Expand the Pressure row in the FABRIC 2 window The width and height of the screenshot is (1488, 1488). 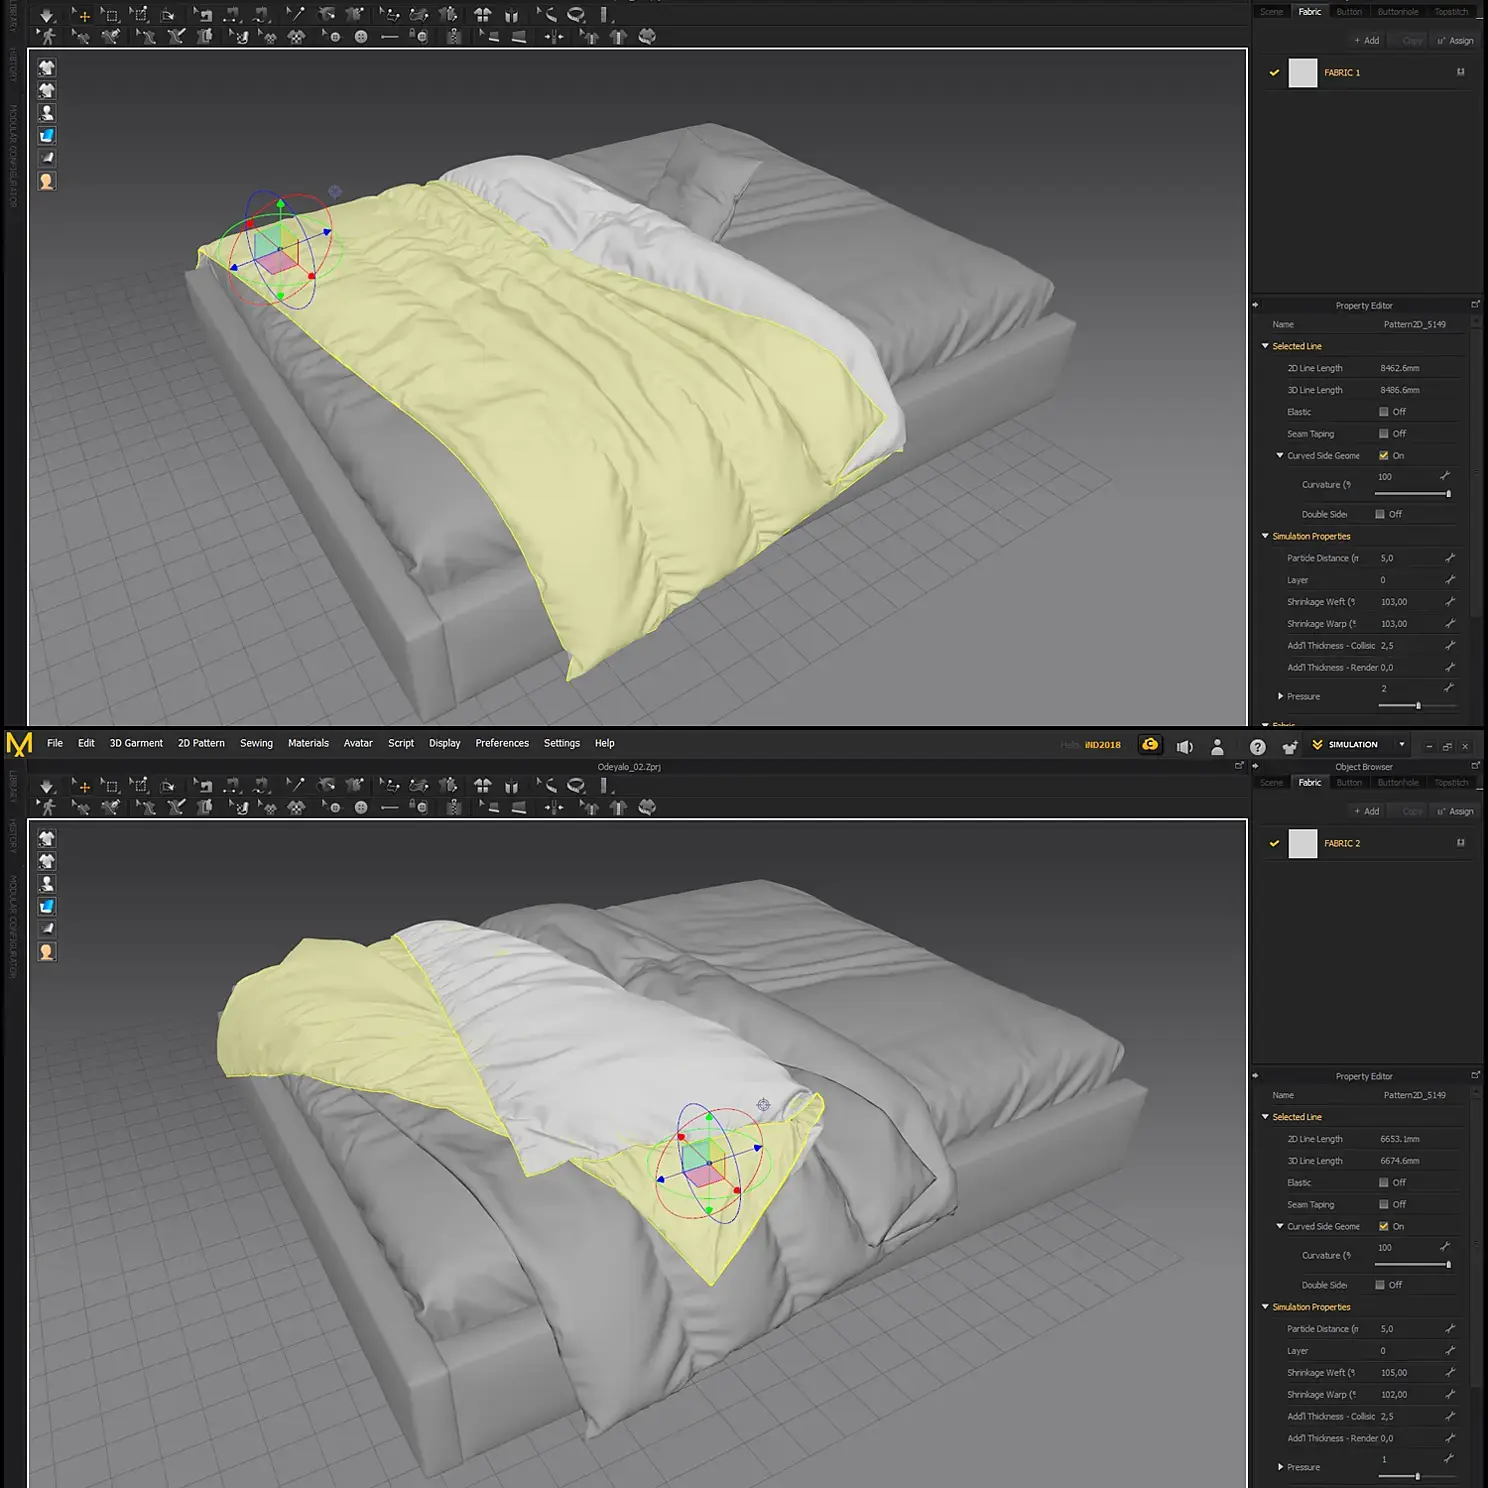click(x=1280, y=1467)
